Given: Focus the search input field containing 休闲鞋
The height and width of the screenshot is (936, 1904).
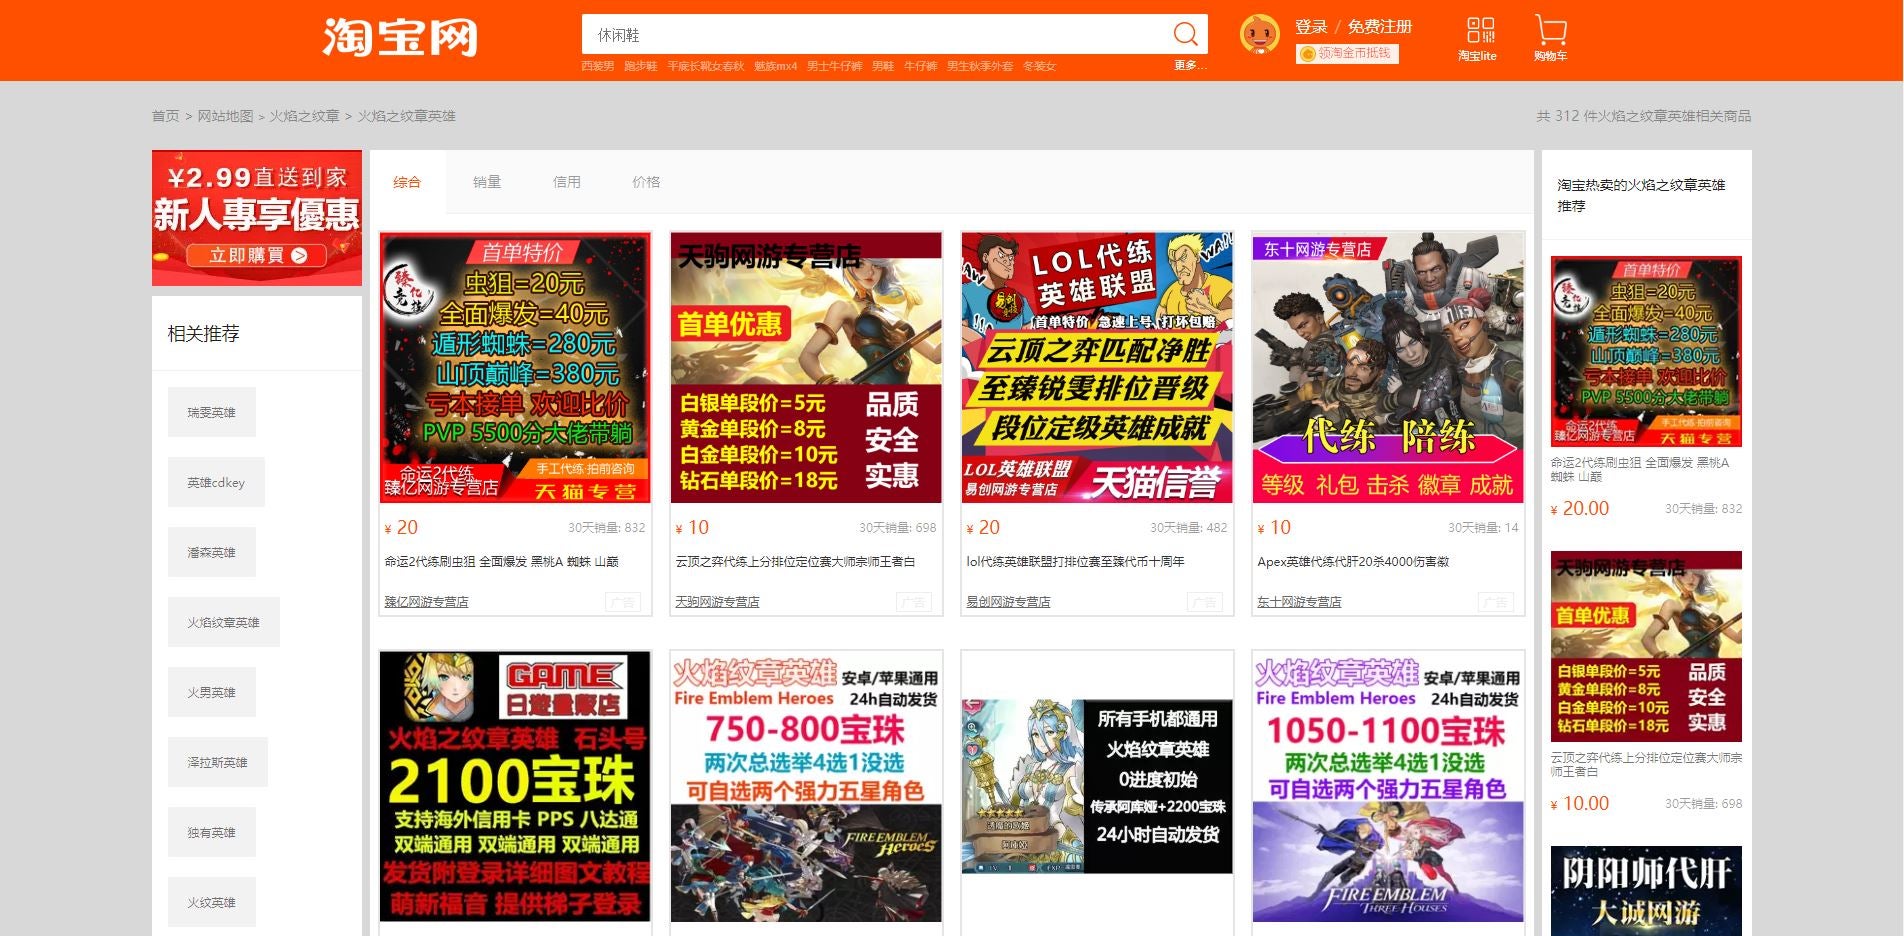Looking at the screenshot, I should [x=875, y=35].
